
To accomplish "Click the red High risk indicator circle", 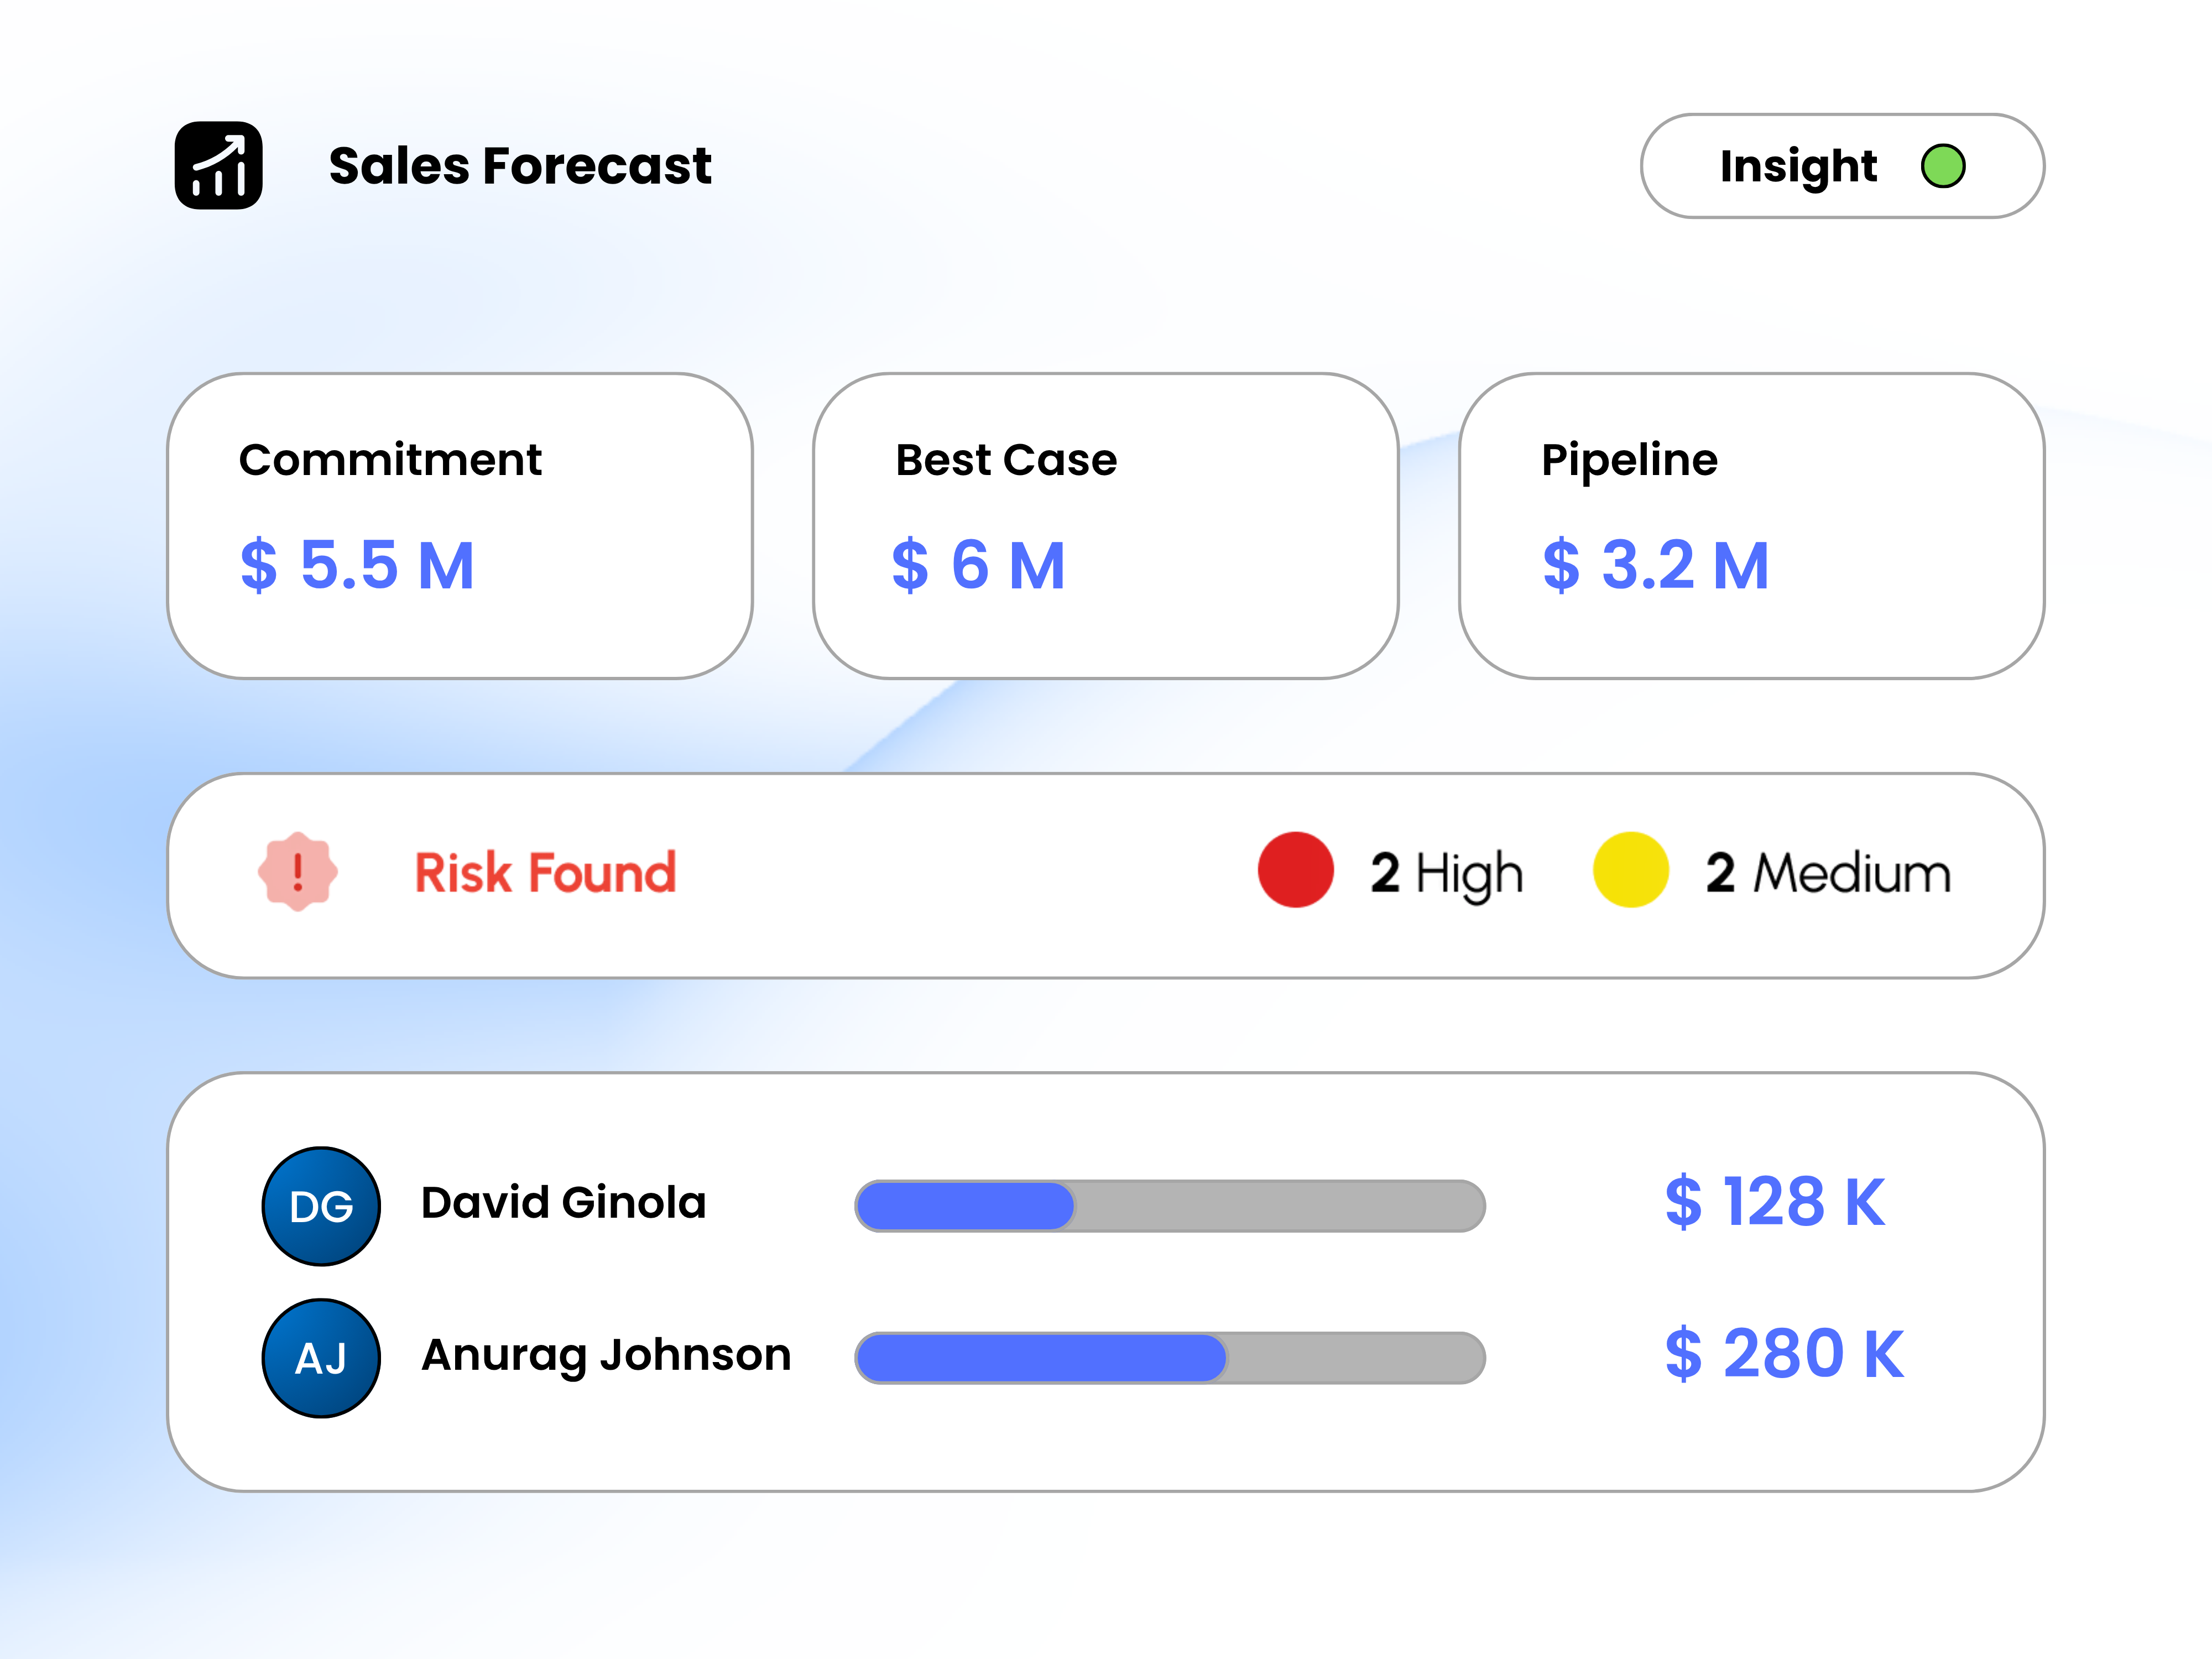I will click(x=1295, y=870).
